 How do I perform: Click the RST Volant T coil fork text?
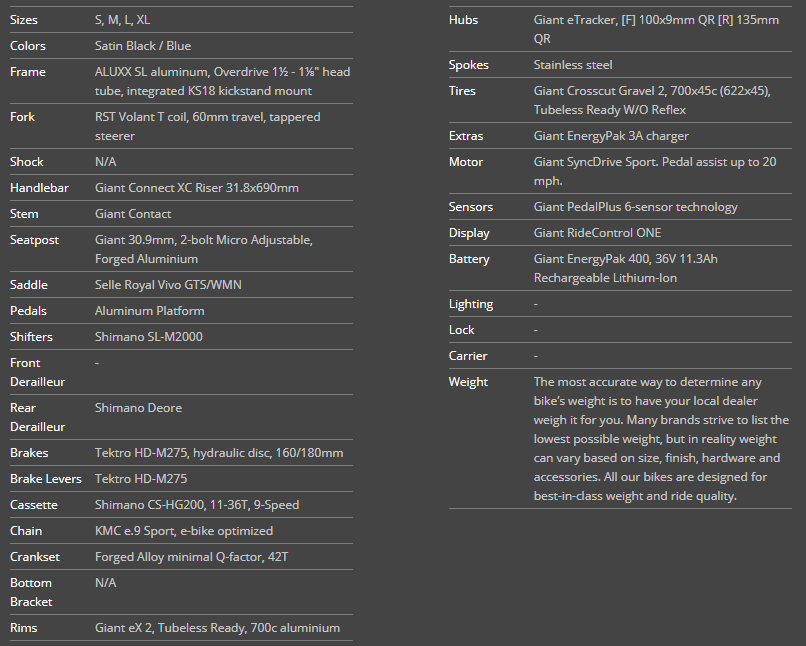click(x=207, y=126)
